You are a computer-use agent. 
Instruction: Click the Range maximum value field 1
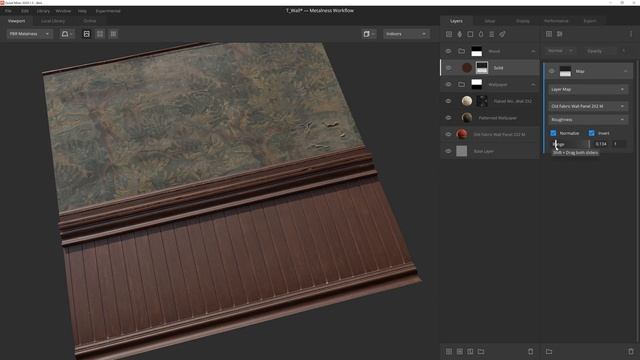tap(618, 144)
